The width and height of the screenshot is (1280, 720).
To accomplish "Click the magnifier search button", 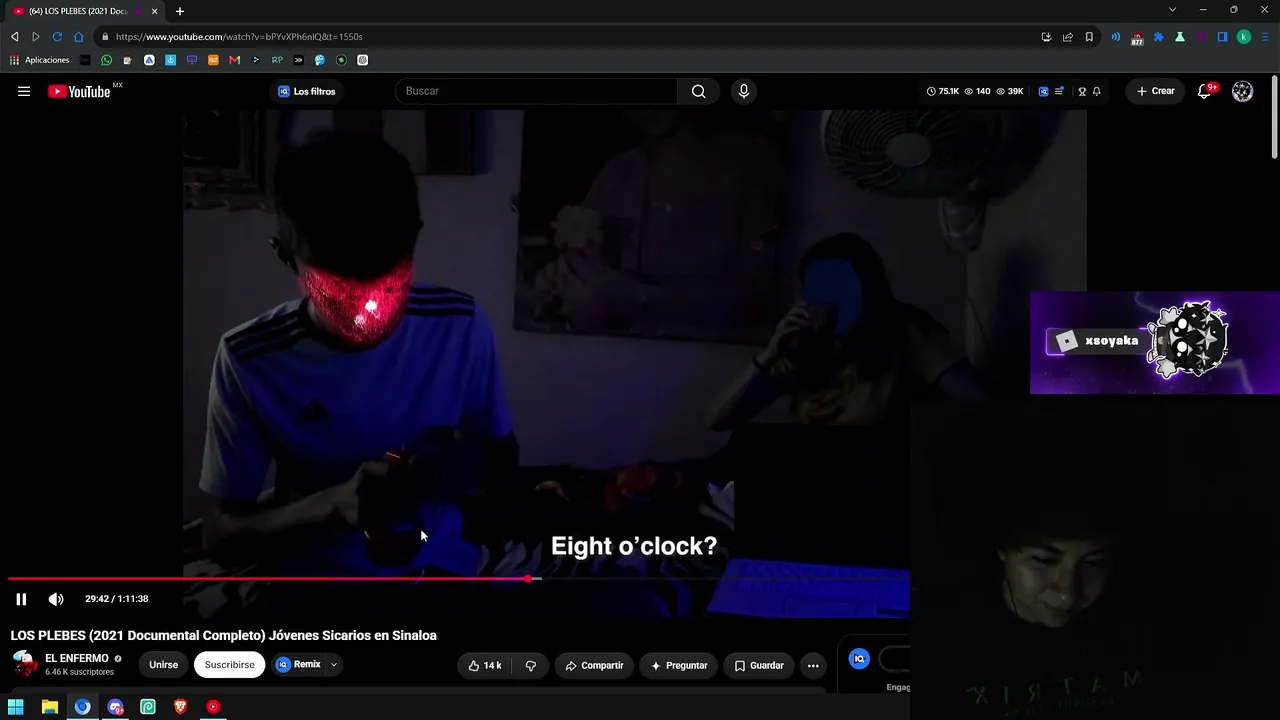I will (698, 91).
